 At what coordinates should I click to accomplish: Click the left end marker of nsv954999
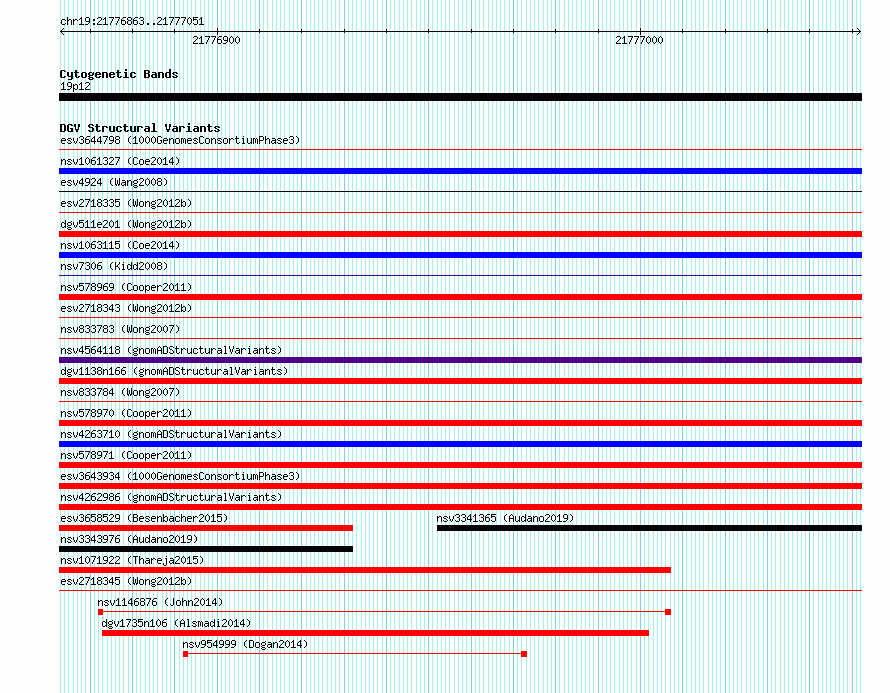[x=186, y=654]
